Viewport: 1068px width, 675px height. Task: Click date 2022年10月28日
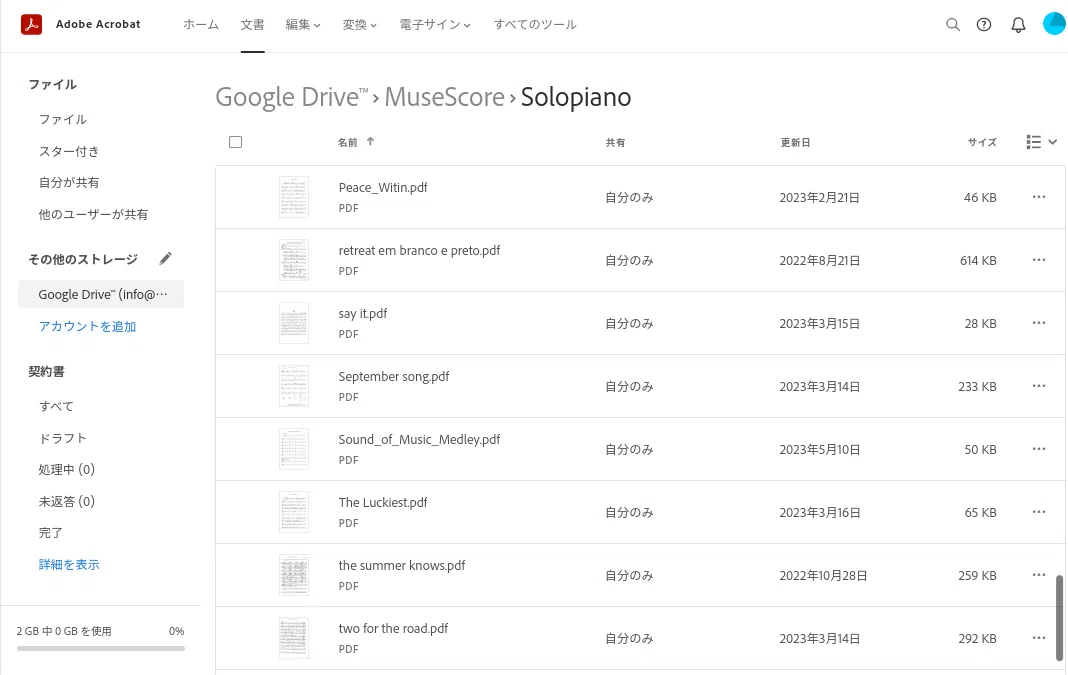pos(823,576)
